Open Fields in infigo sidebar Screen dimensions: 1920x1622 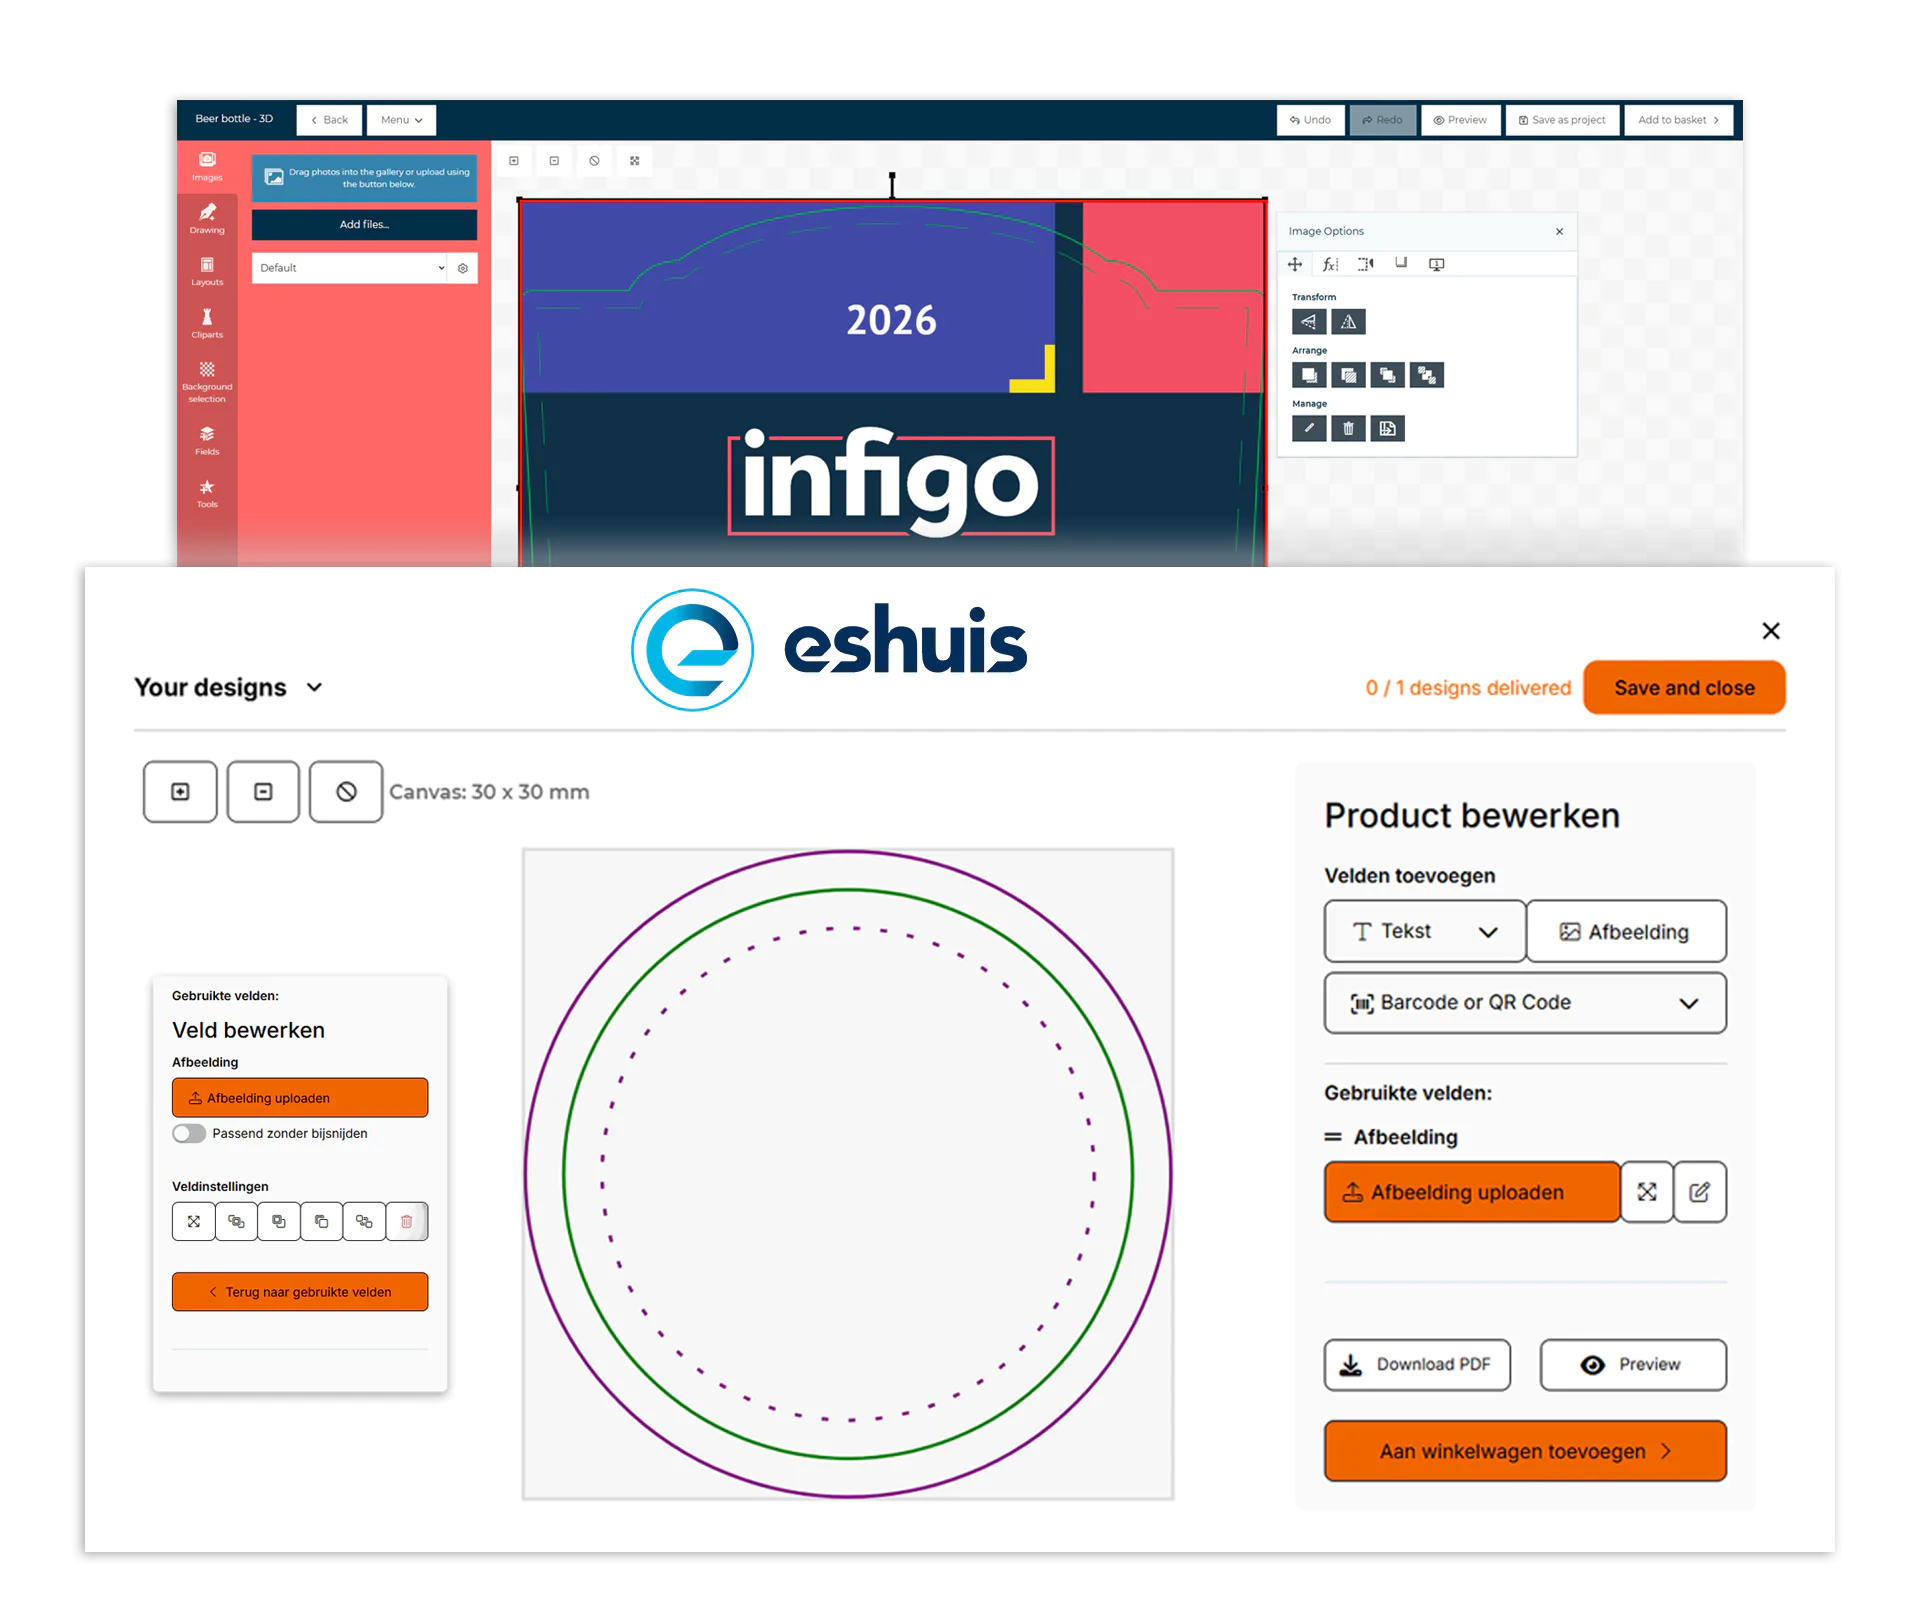click(x=207, y=441)
